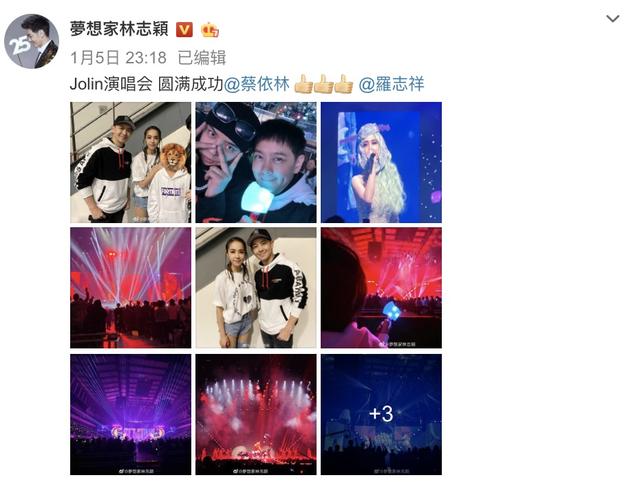Click the post text Jolin演唱会 圆满成功
This screenshot has width=640, height=482.
click(147, 84)
